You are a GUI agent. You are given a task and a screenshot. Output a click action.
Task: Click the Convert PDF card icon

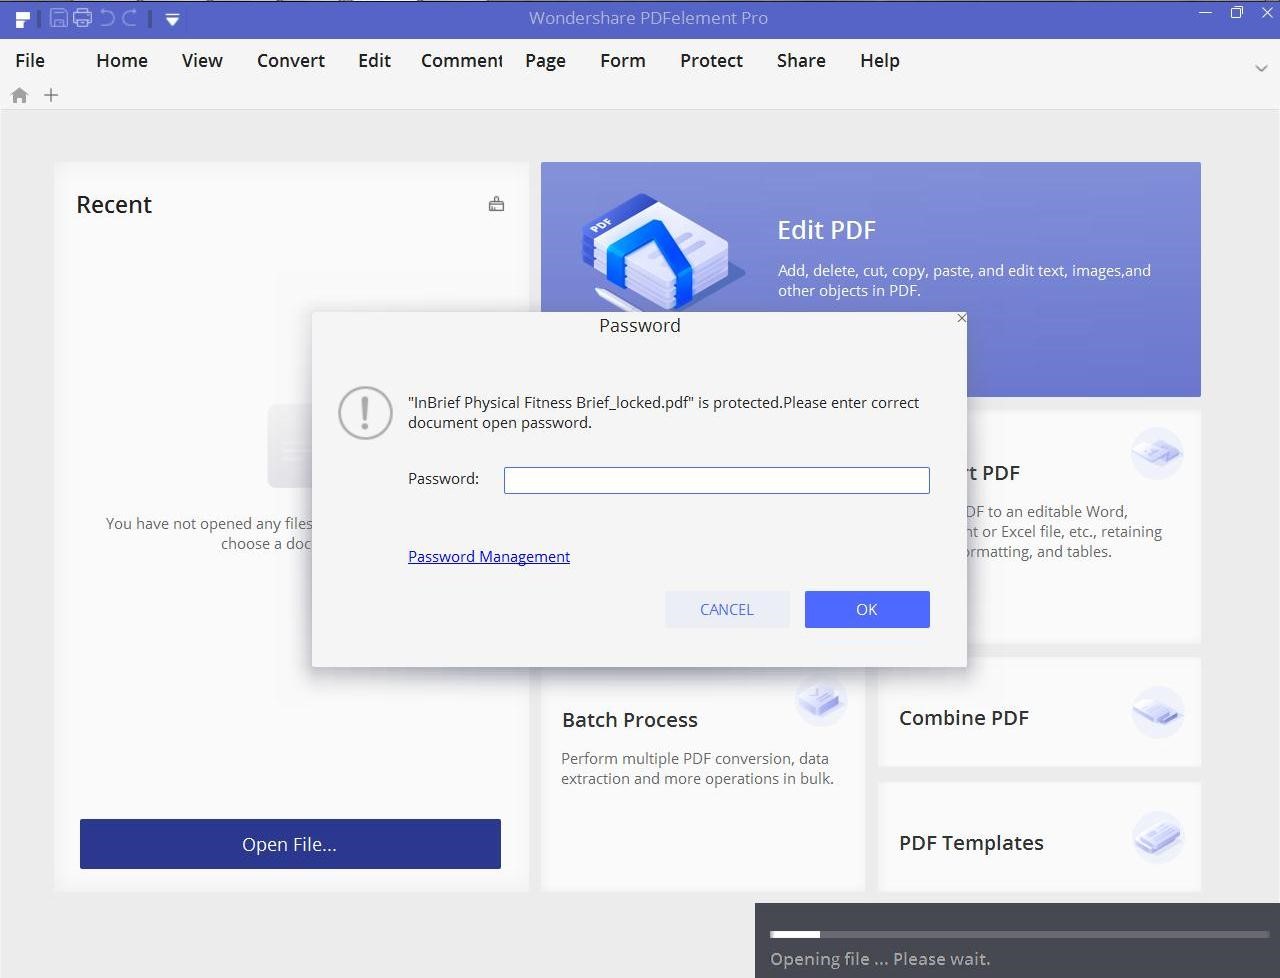pos(1157,453)
